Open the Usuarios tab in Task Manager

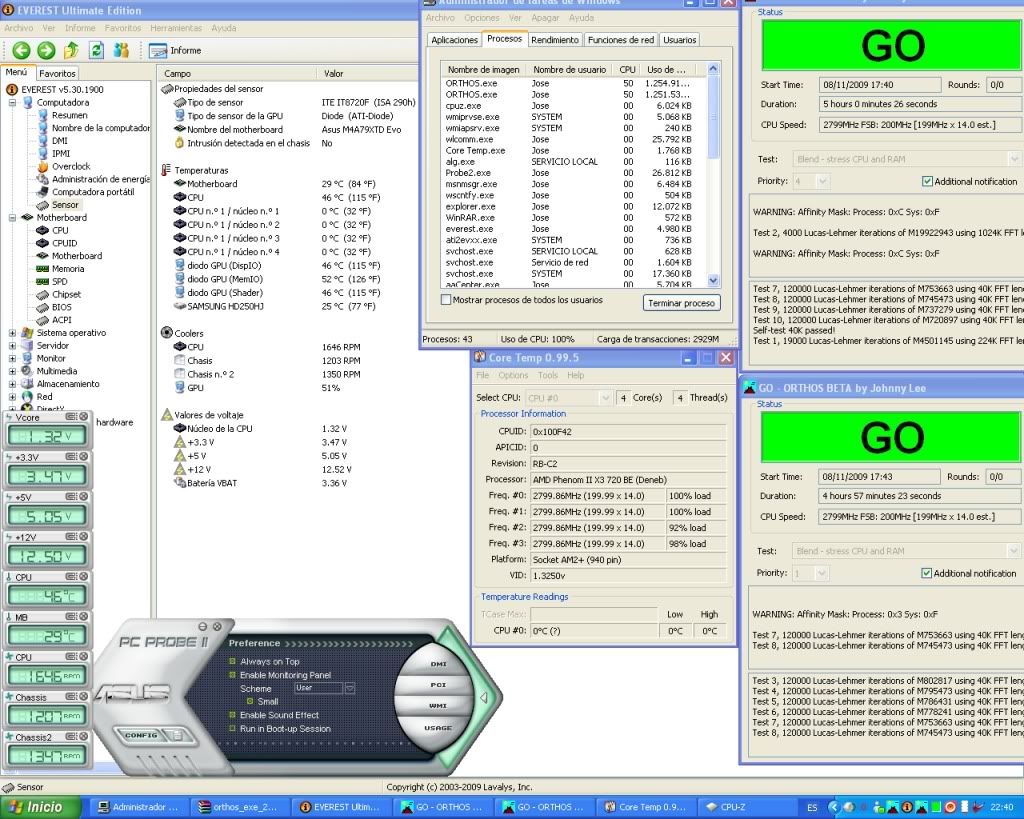679,40
